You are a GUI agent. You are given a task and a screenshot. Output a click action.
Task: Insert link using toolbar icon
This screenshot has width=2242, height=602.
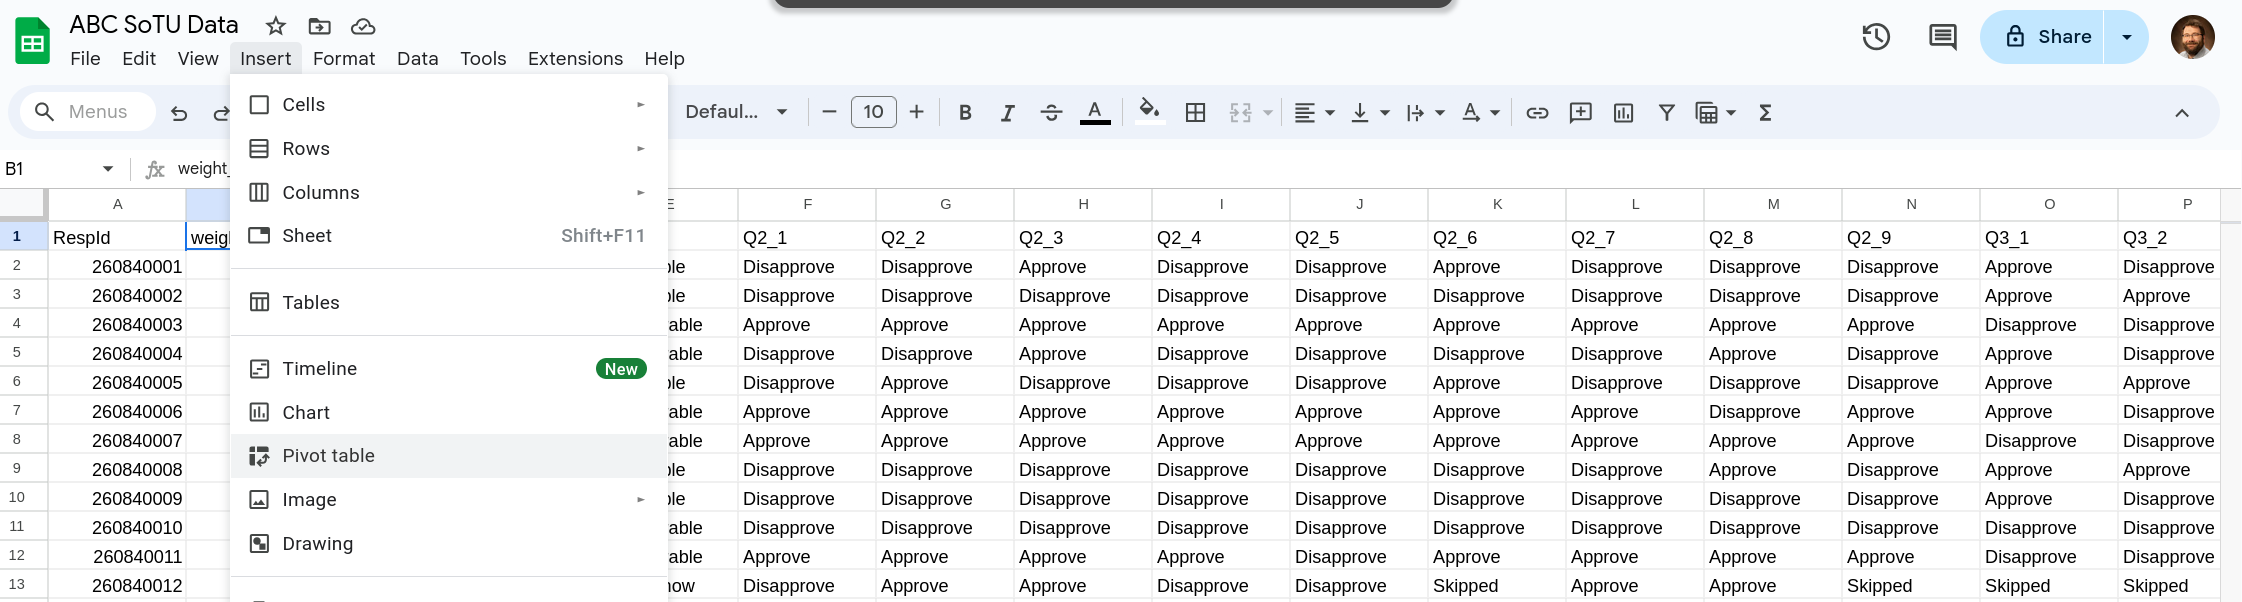[1537, 113]
